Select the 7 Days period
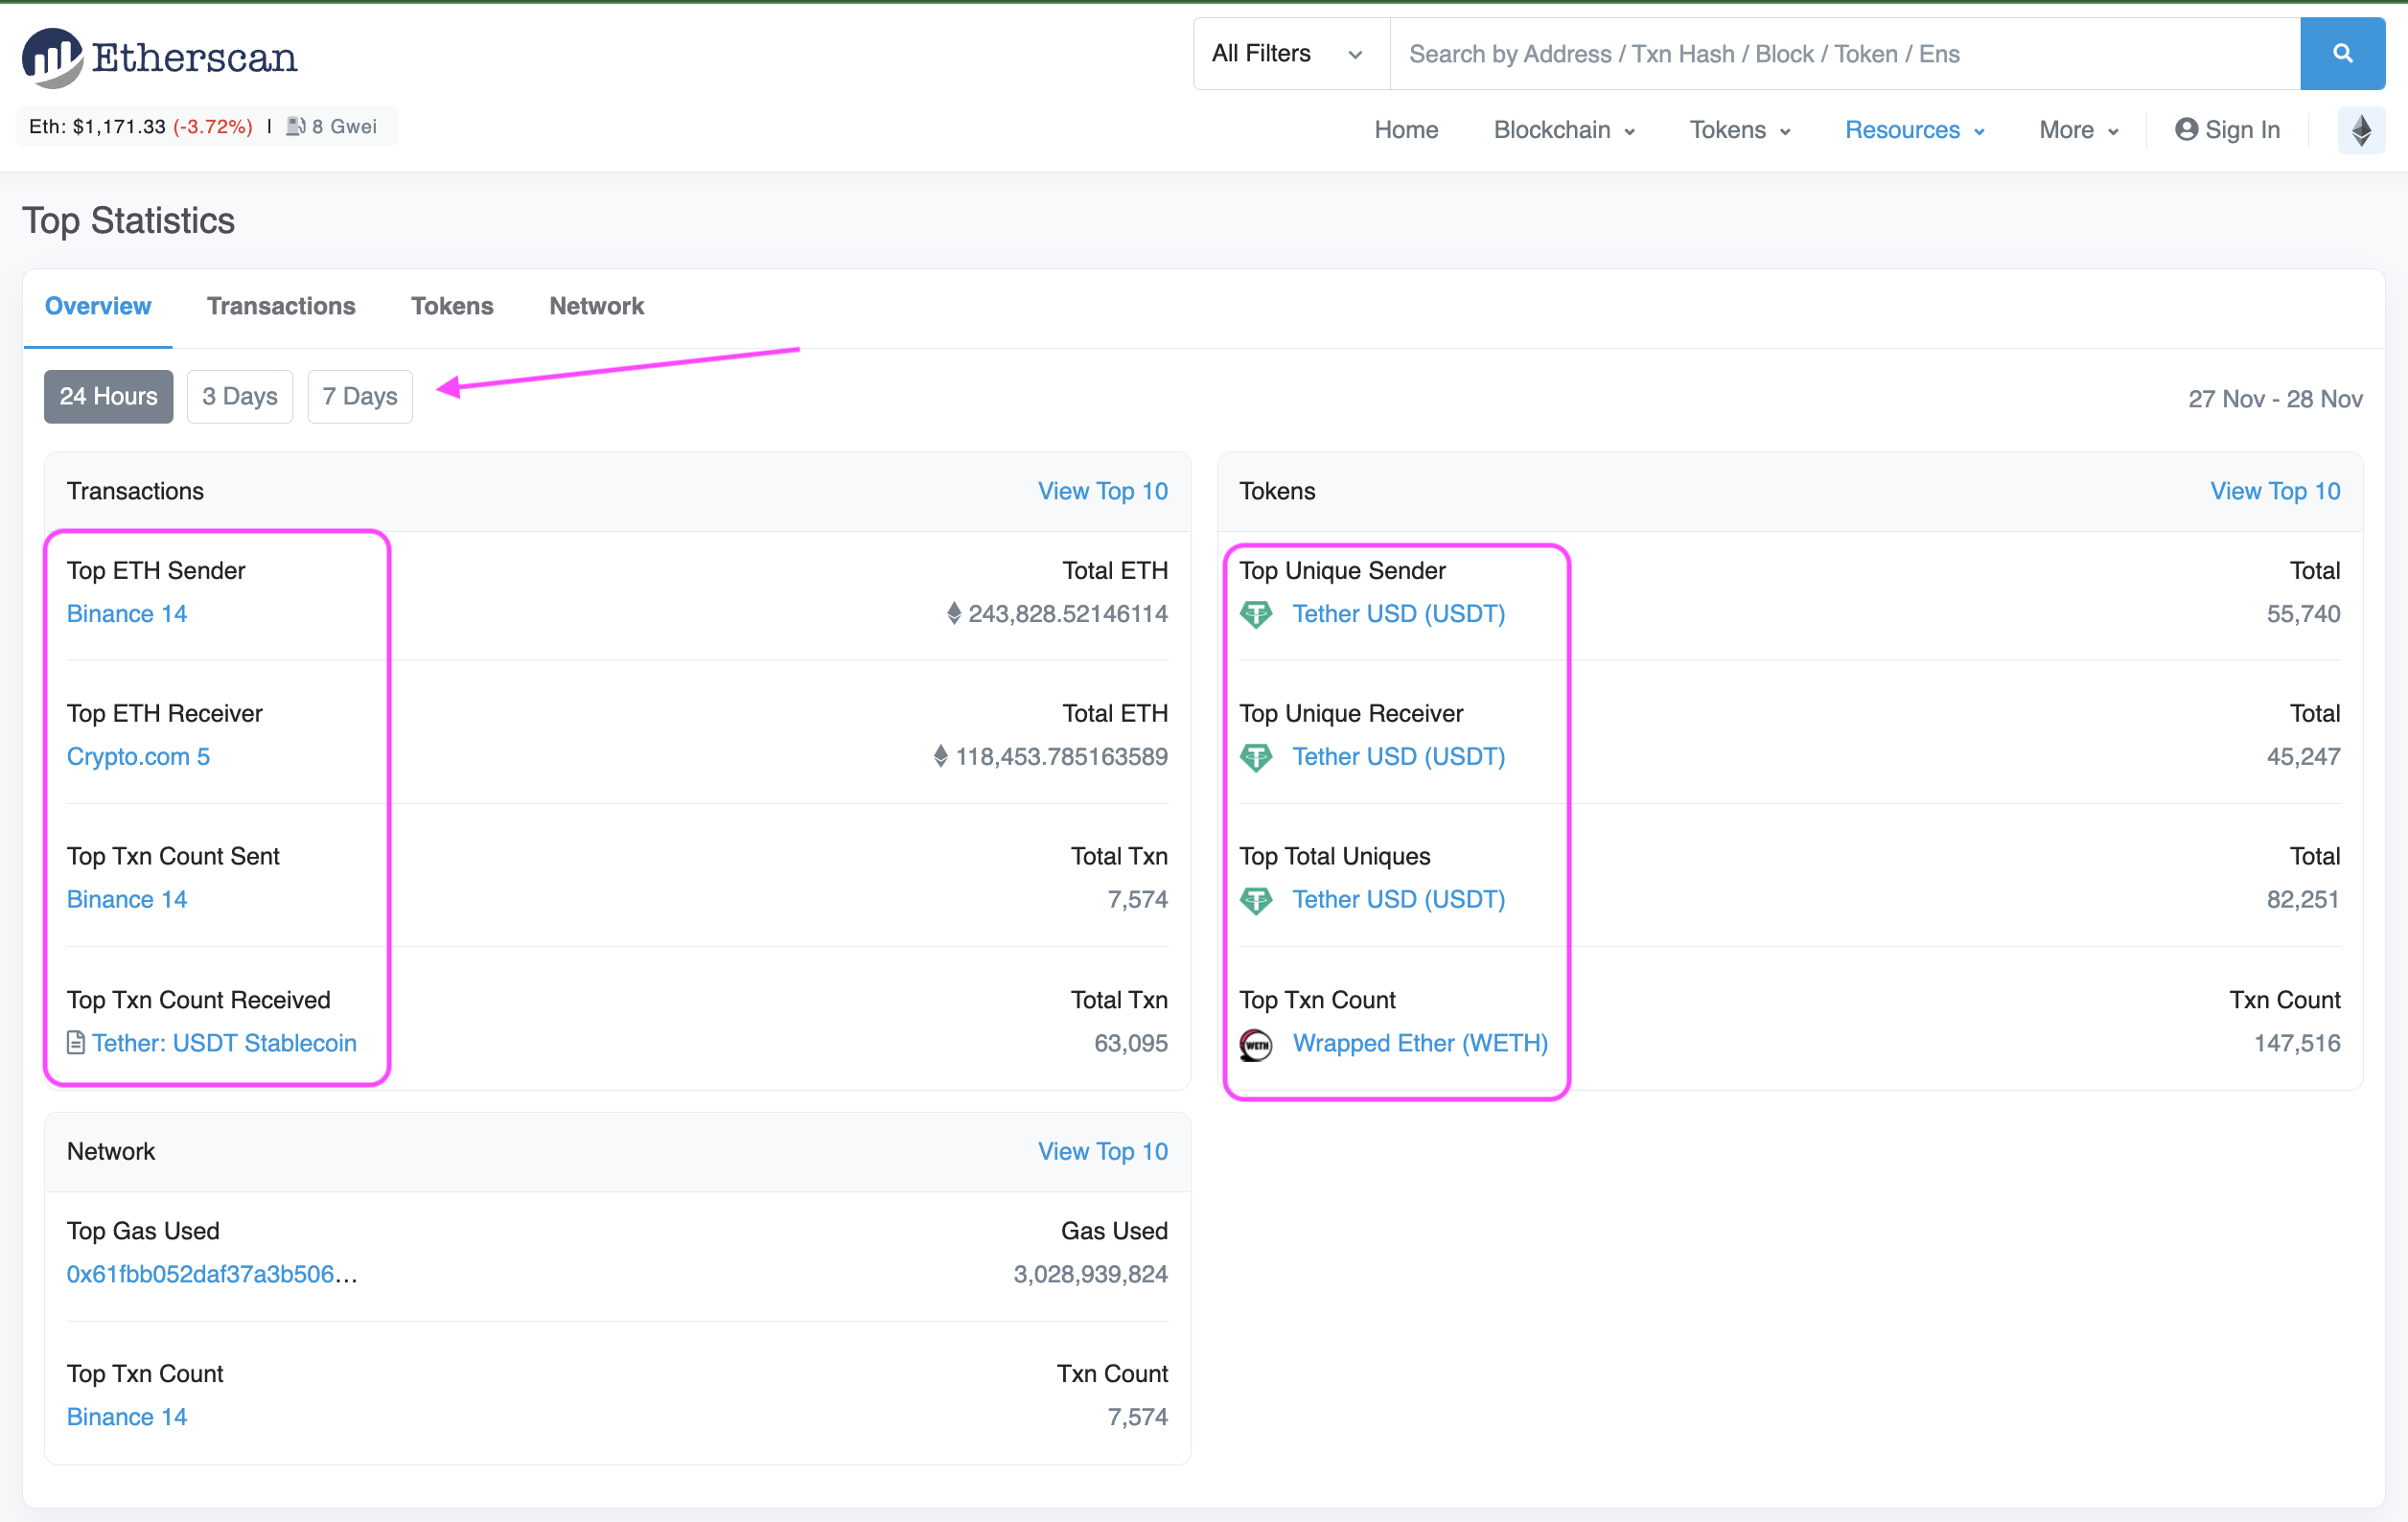The width and height of the screenshot is (2408, 1522). pos(360,397)
